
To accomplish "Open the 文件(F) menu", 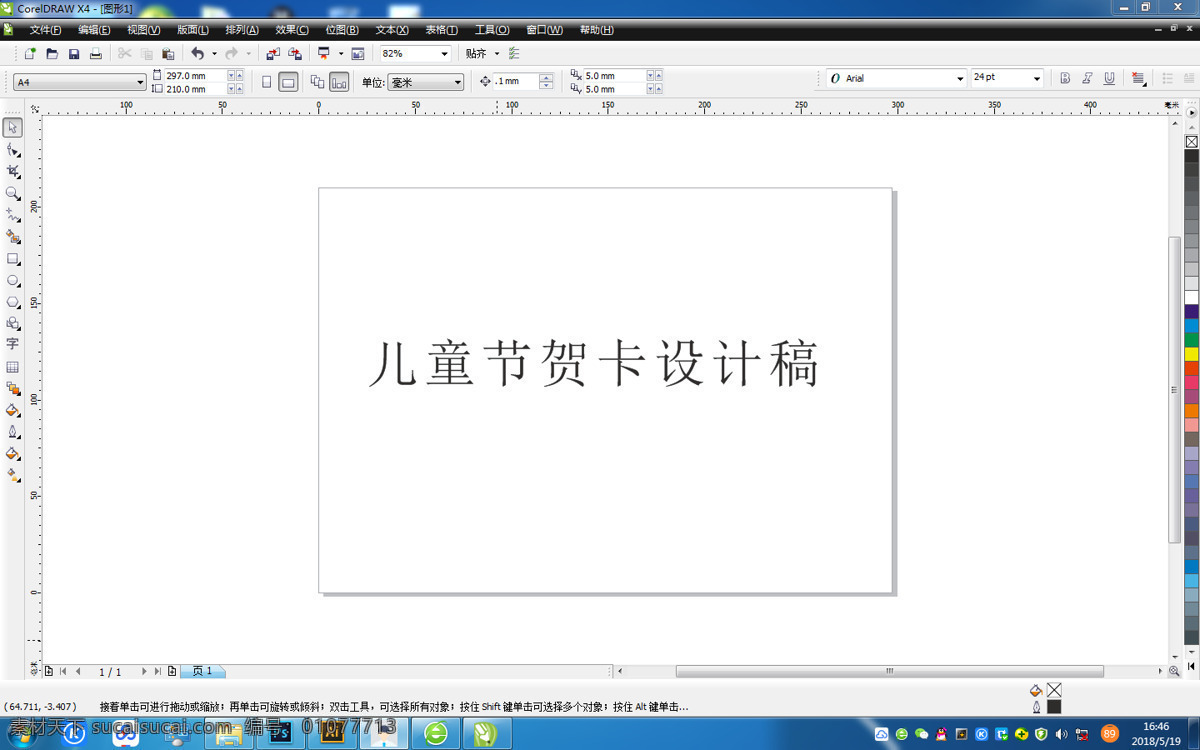I will (45, 30).
